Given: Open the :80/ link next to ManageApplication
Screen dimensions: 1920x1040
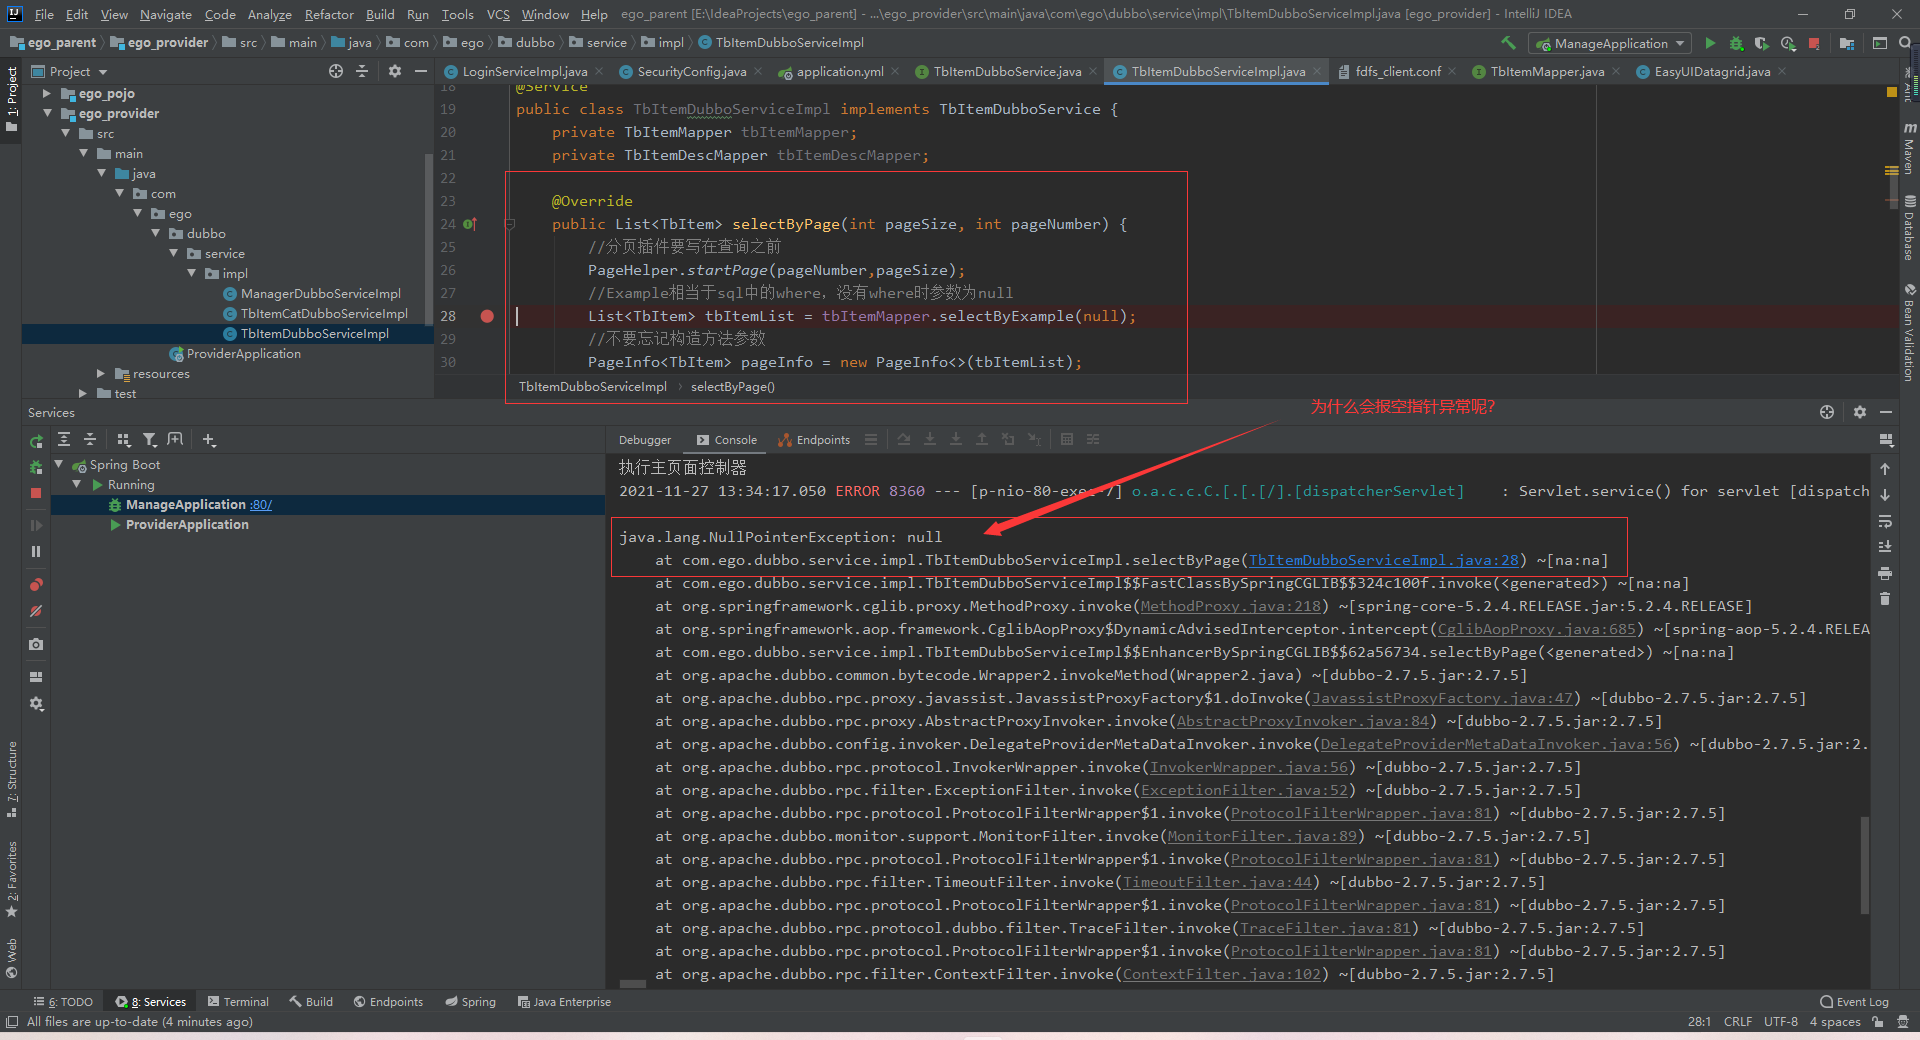Looking at the screenshot, I should point(261,505).
